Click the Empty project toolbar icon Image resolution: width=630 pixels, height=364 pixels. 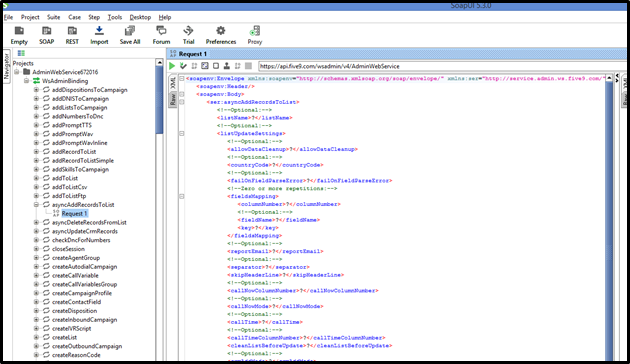coord(19,31)
